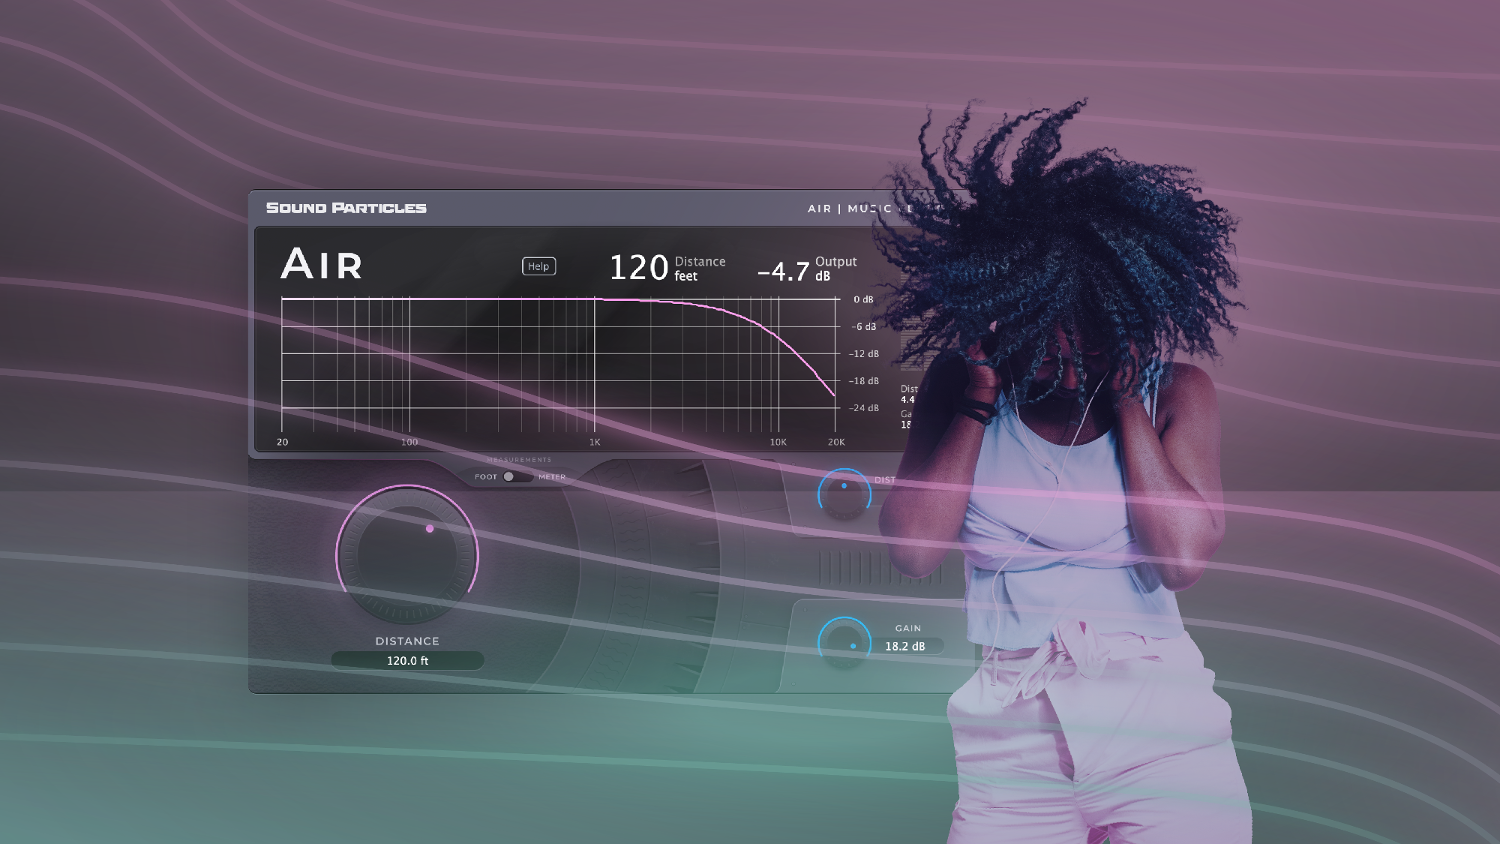
Task: Click the 18.2 dB gain readout
Action: pos(905,646)
